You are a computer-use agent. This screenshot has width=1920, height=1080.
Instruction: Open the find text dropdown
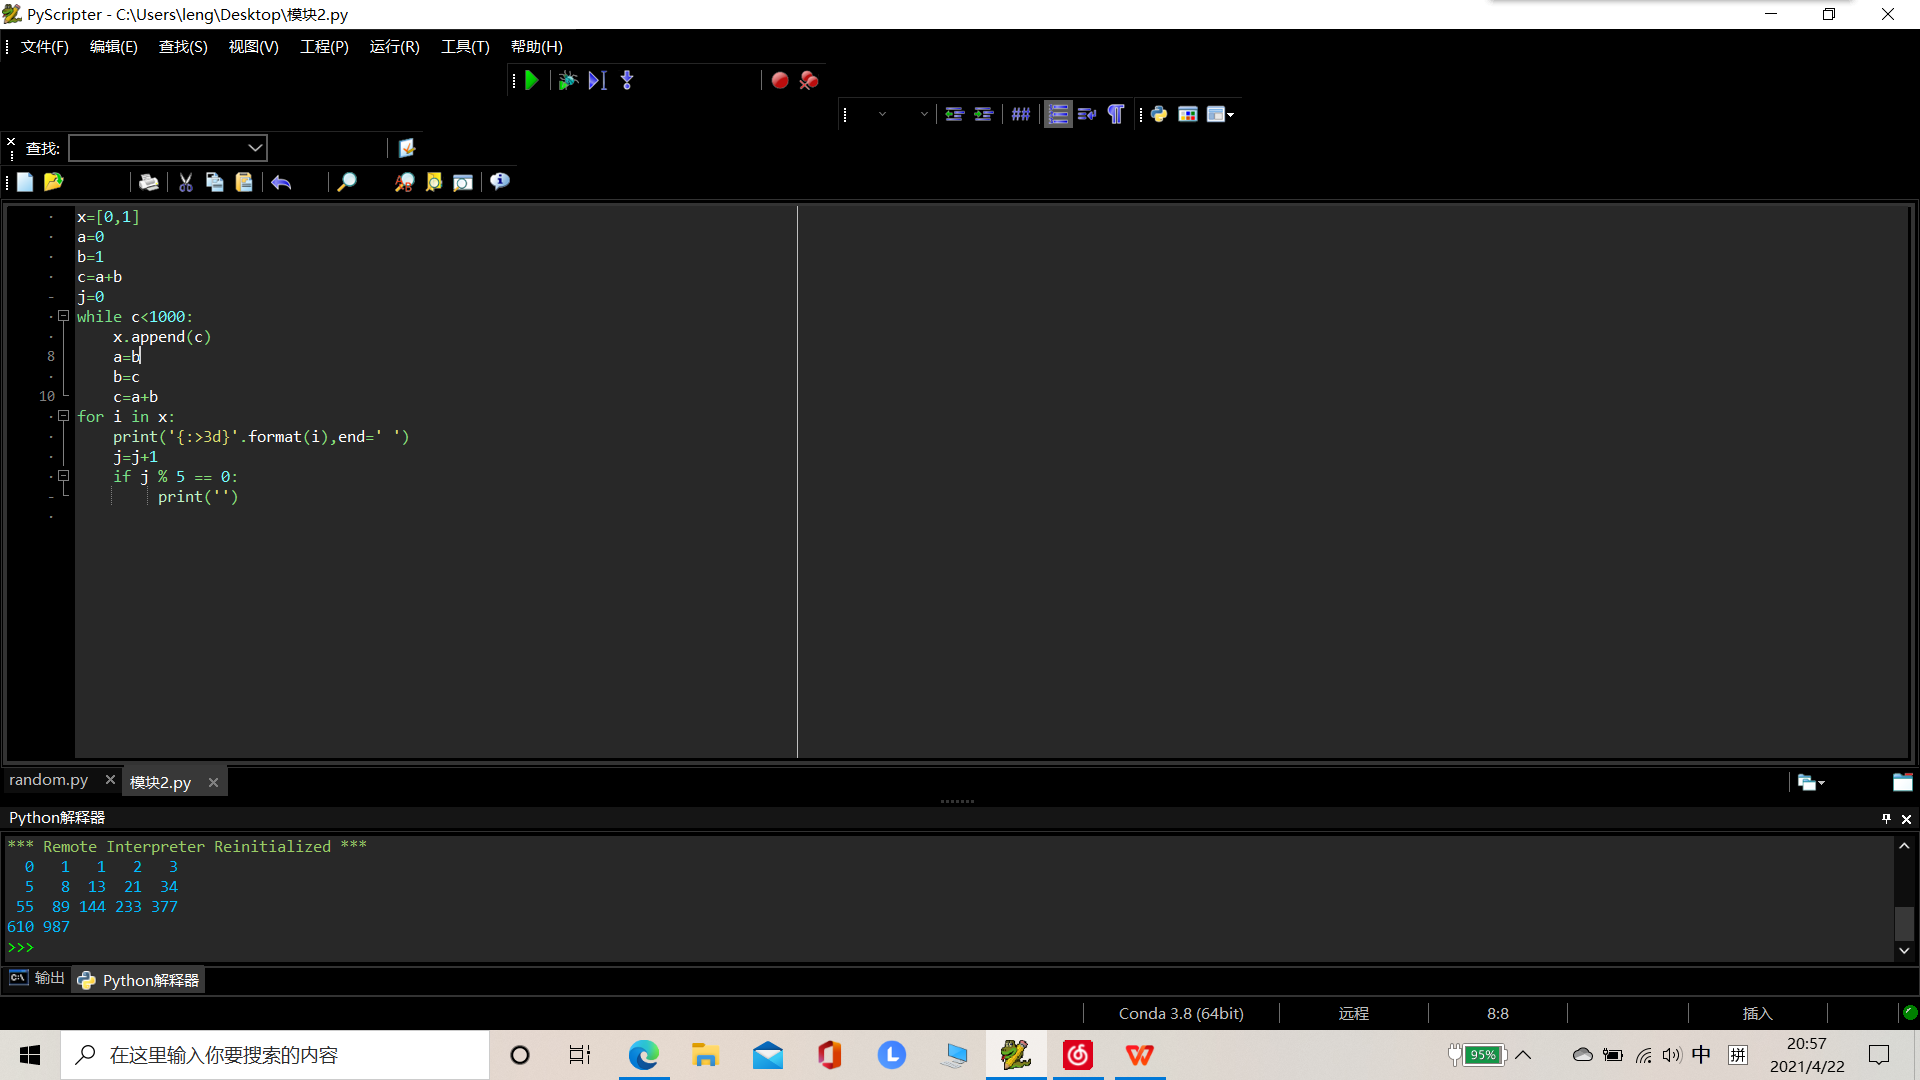point(255,148)
